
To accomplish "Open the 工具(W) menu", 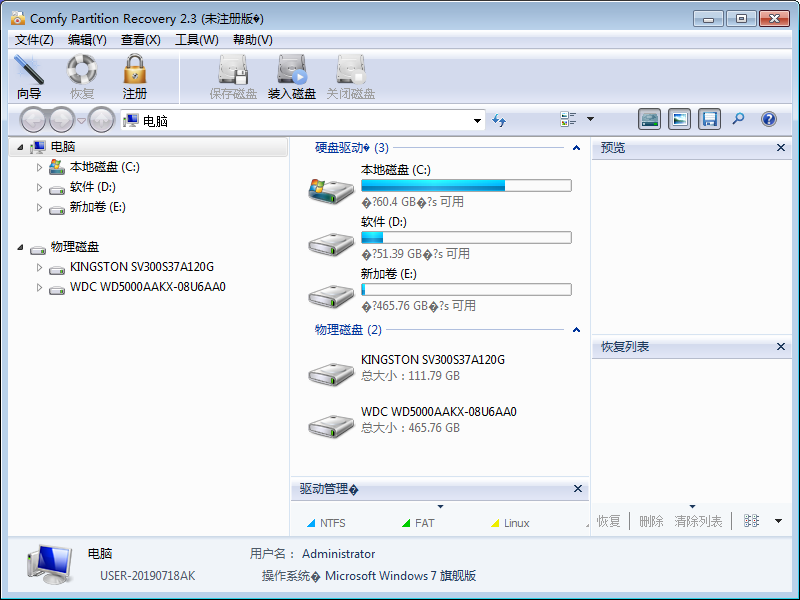I will 197,40.
